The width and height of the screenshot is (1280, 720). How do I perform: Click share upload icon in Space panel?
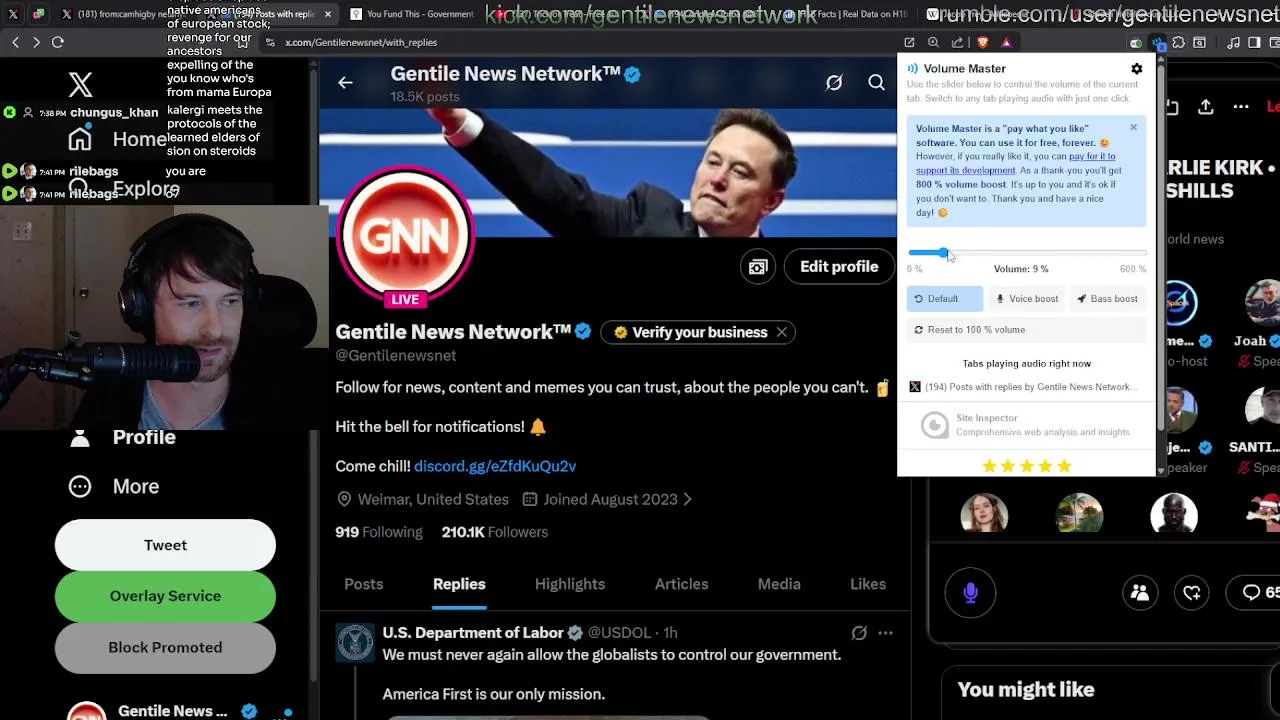pos(1206,107)
